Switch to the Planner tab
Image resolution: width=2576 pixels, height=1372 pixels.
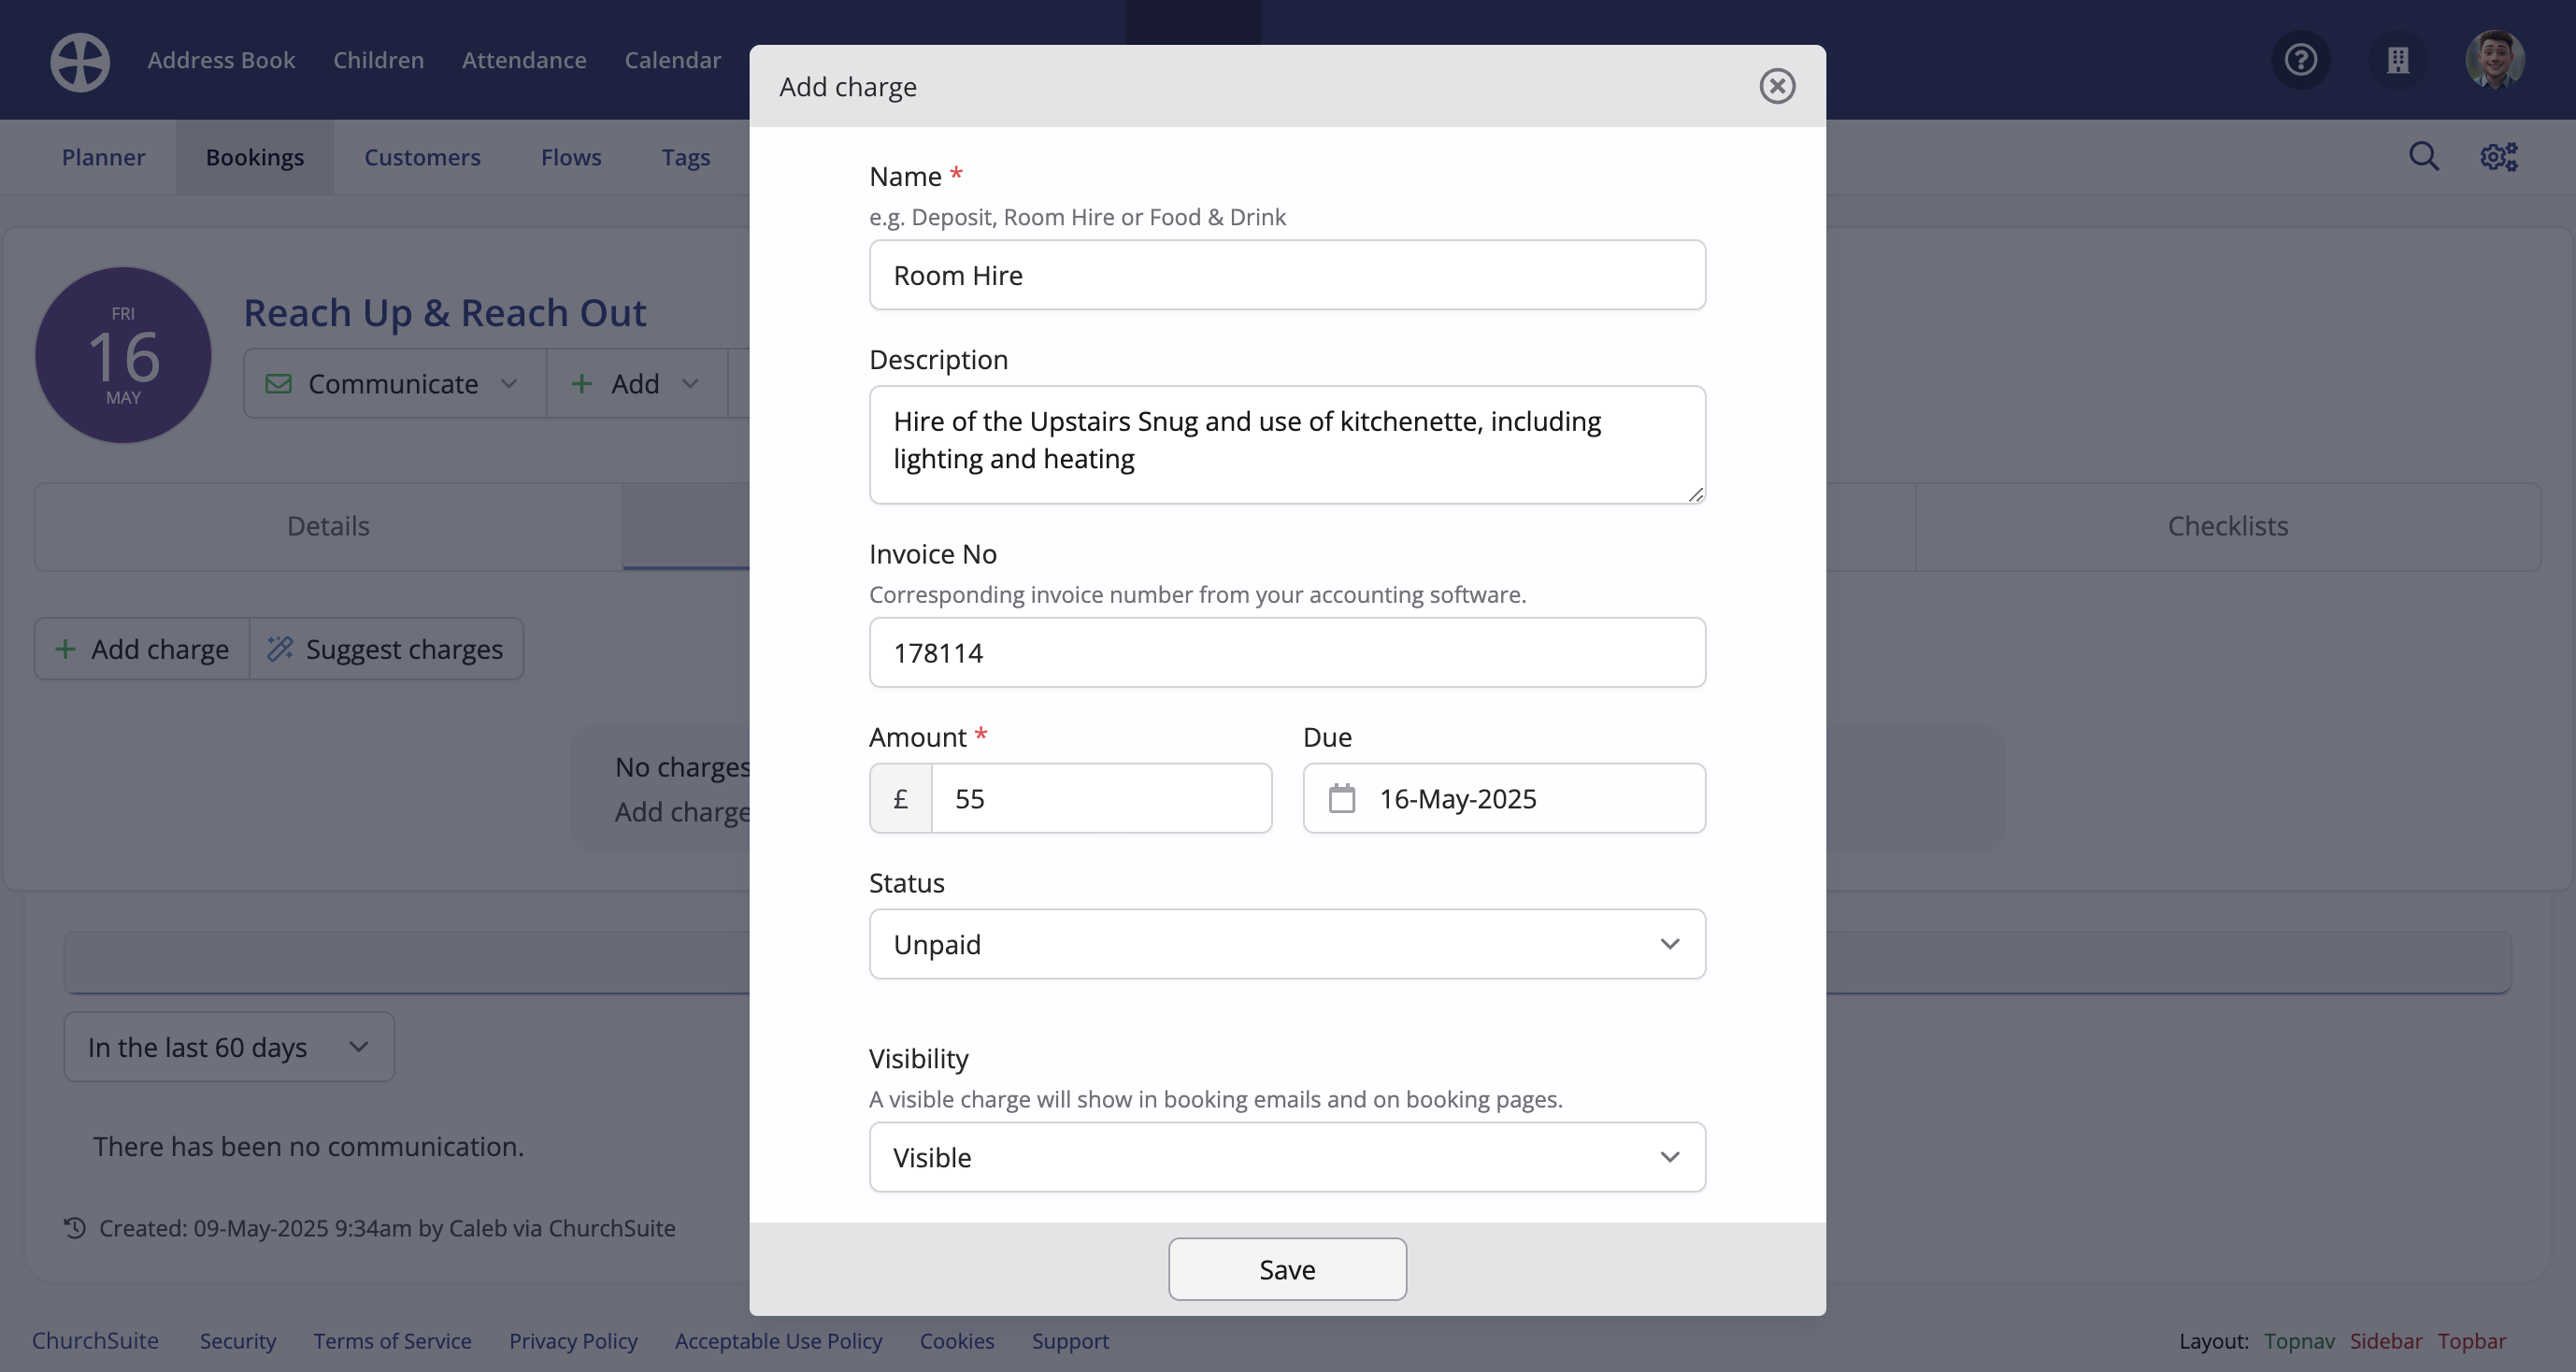pyautogui.click(x=103, y=157)
